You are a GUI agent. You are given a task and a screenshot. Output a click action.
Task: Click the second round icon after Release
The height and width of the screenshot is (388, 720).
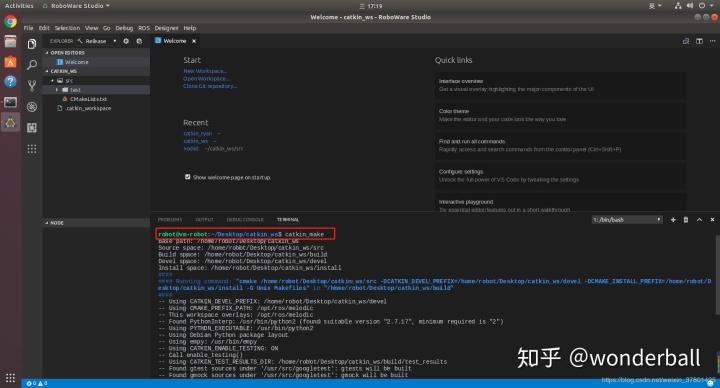point(139,41)
